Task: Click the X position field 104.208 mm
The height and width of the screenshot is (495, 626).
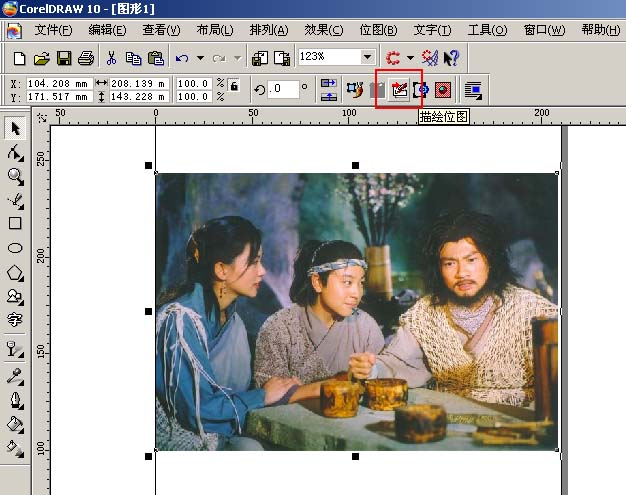Action: point(60,83)
